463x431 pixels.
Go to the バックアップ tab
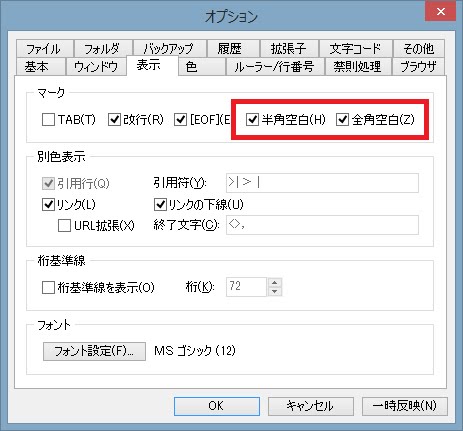[x=170, y=49]
